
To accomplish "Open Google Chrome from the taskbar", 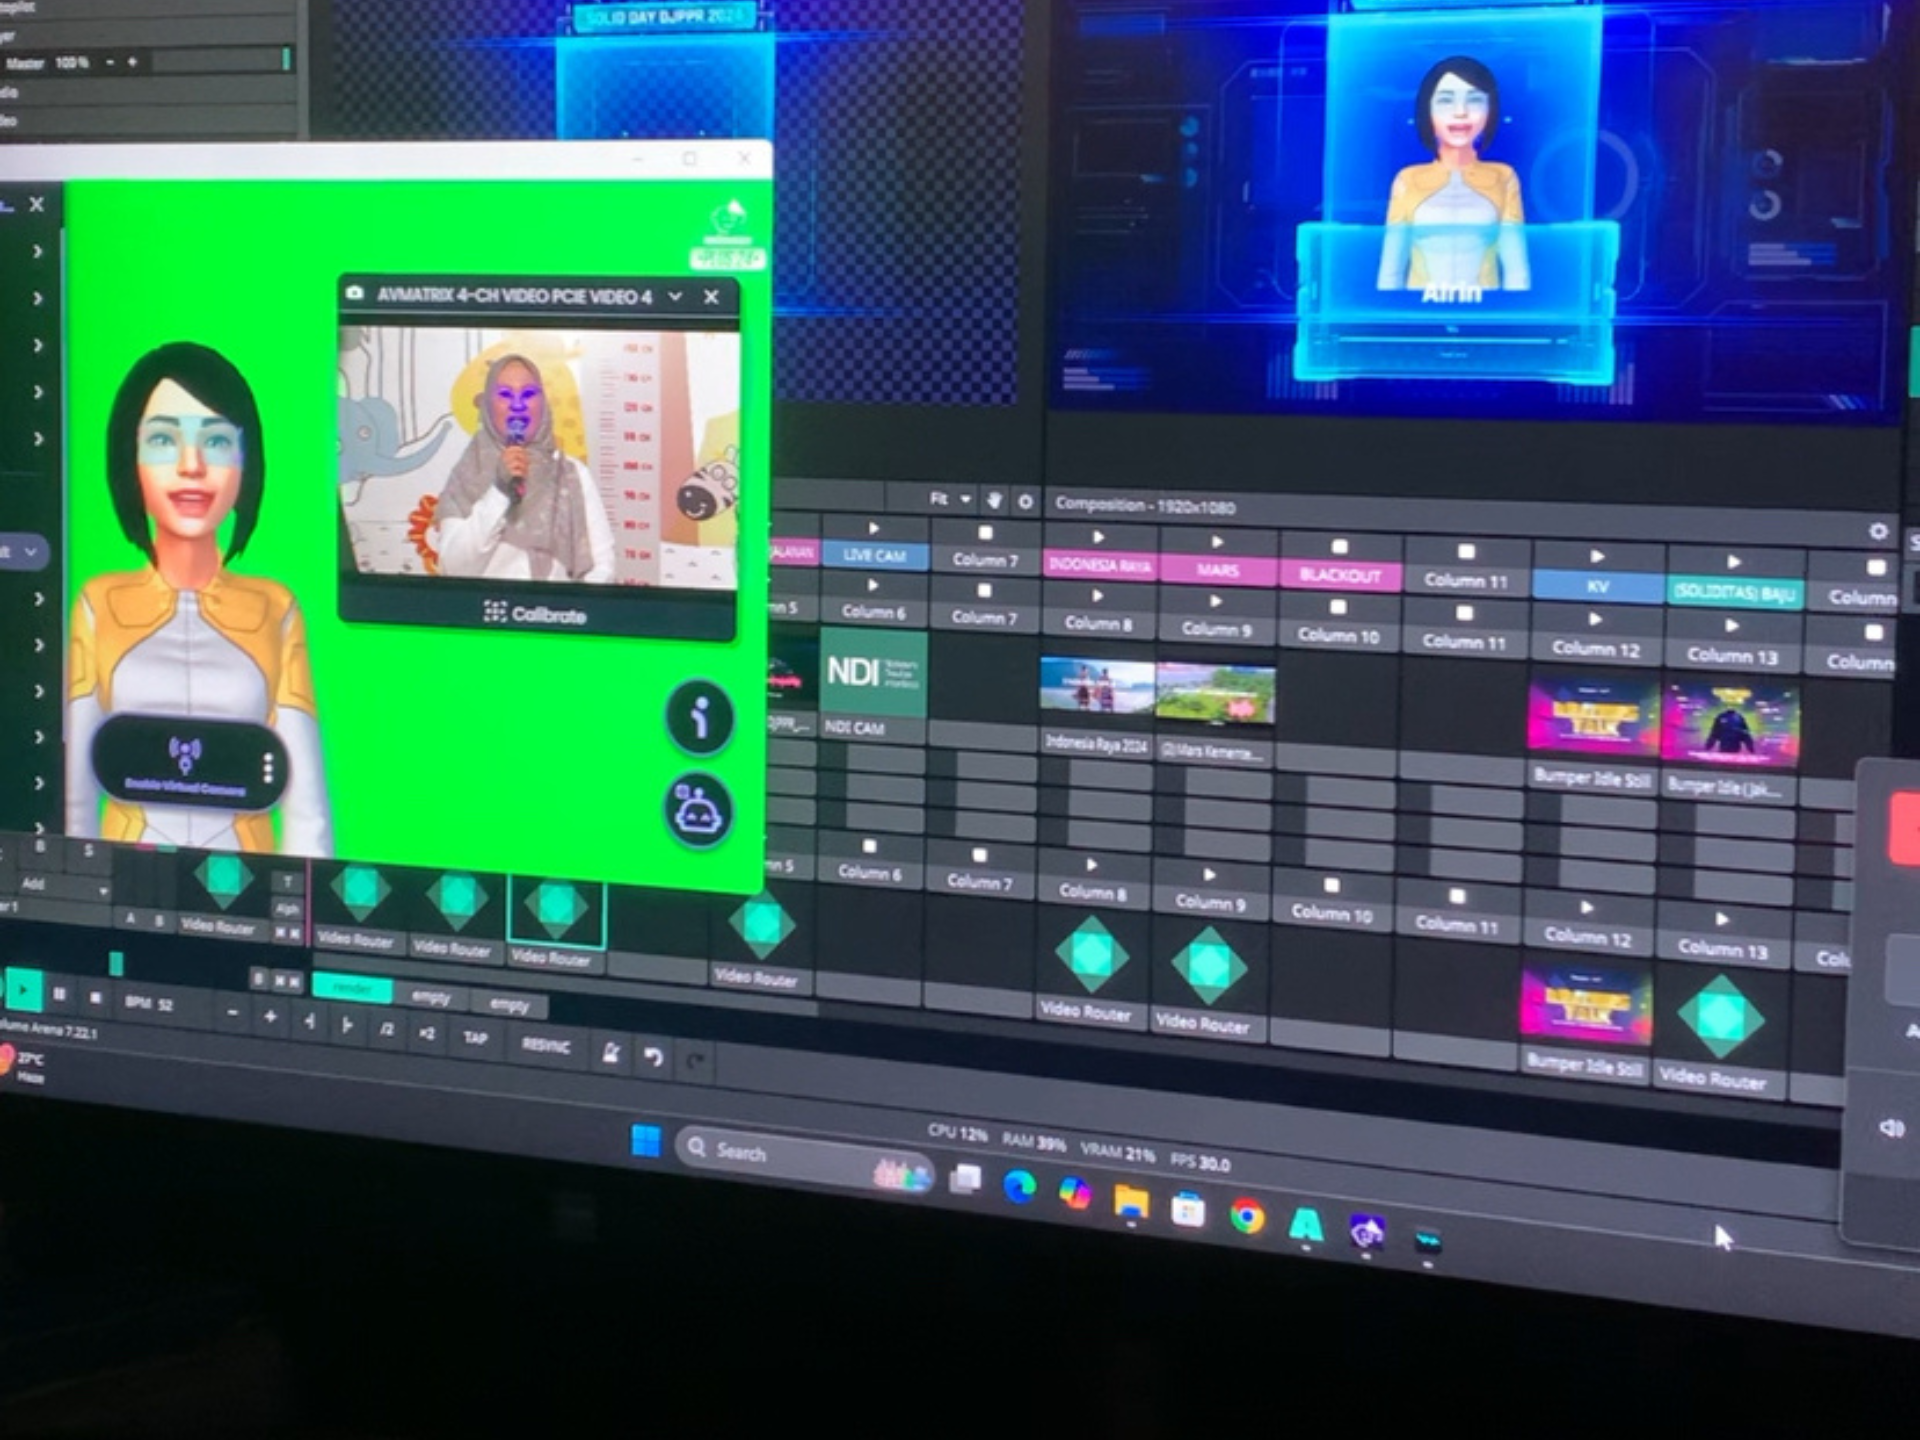I will [x=1247, y=1216].
